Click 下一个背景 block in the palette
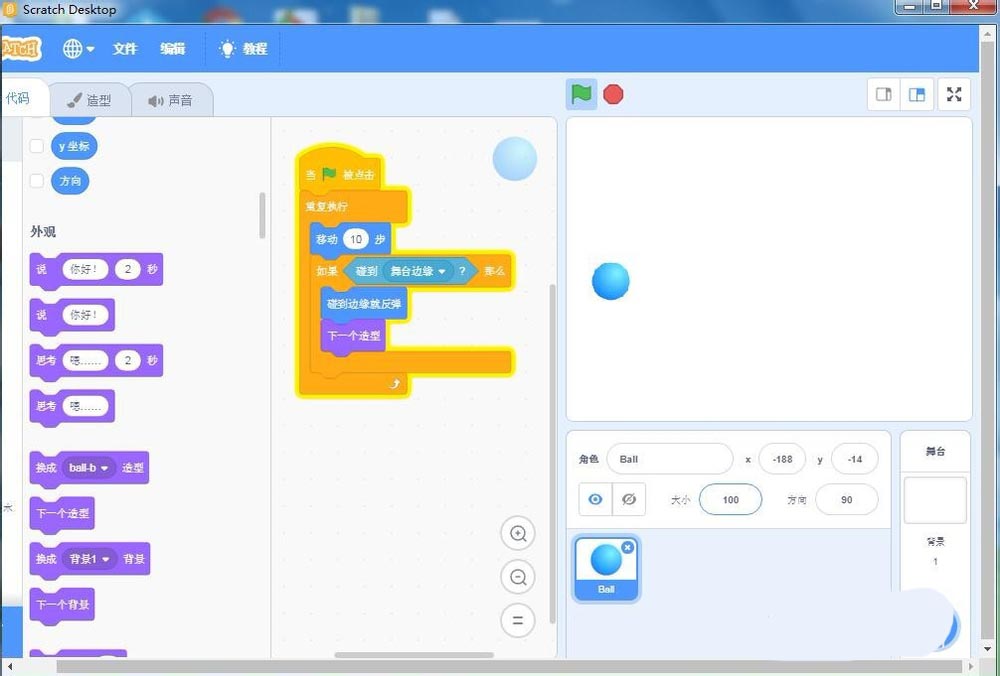 (62, 604)
